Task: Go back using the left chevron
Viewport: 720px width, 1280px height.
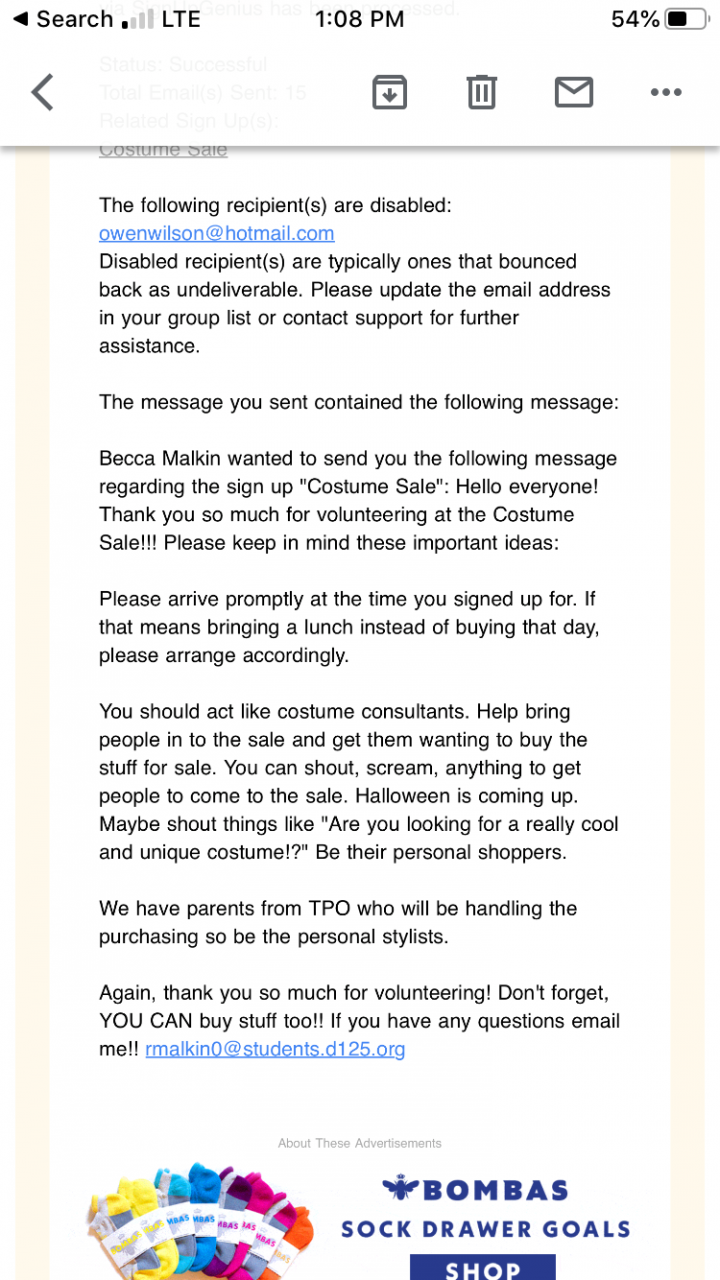Action: [x=42, y=92]
